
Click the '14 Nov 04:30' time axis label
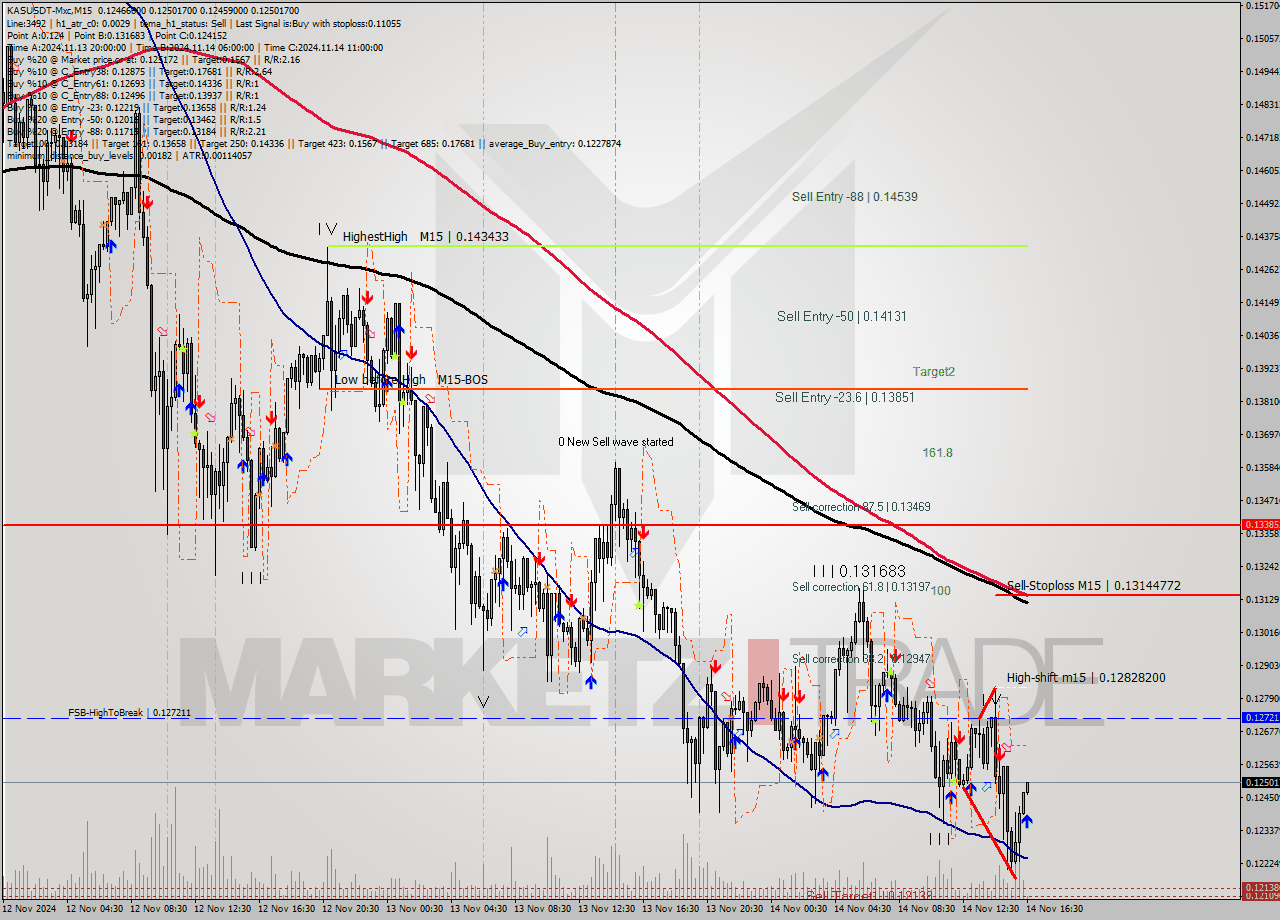865,909
